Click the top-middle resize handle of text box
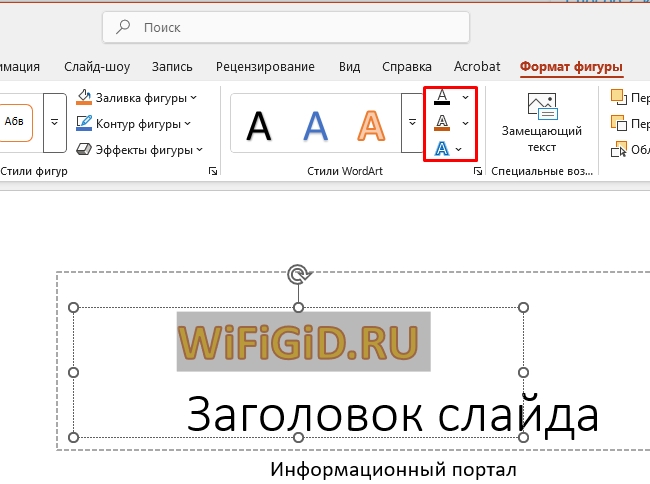The image size is (650, 484). [x=298, y=307]
